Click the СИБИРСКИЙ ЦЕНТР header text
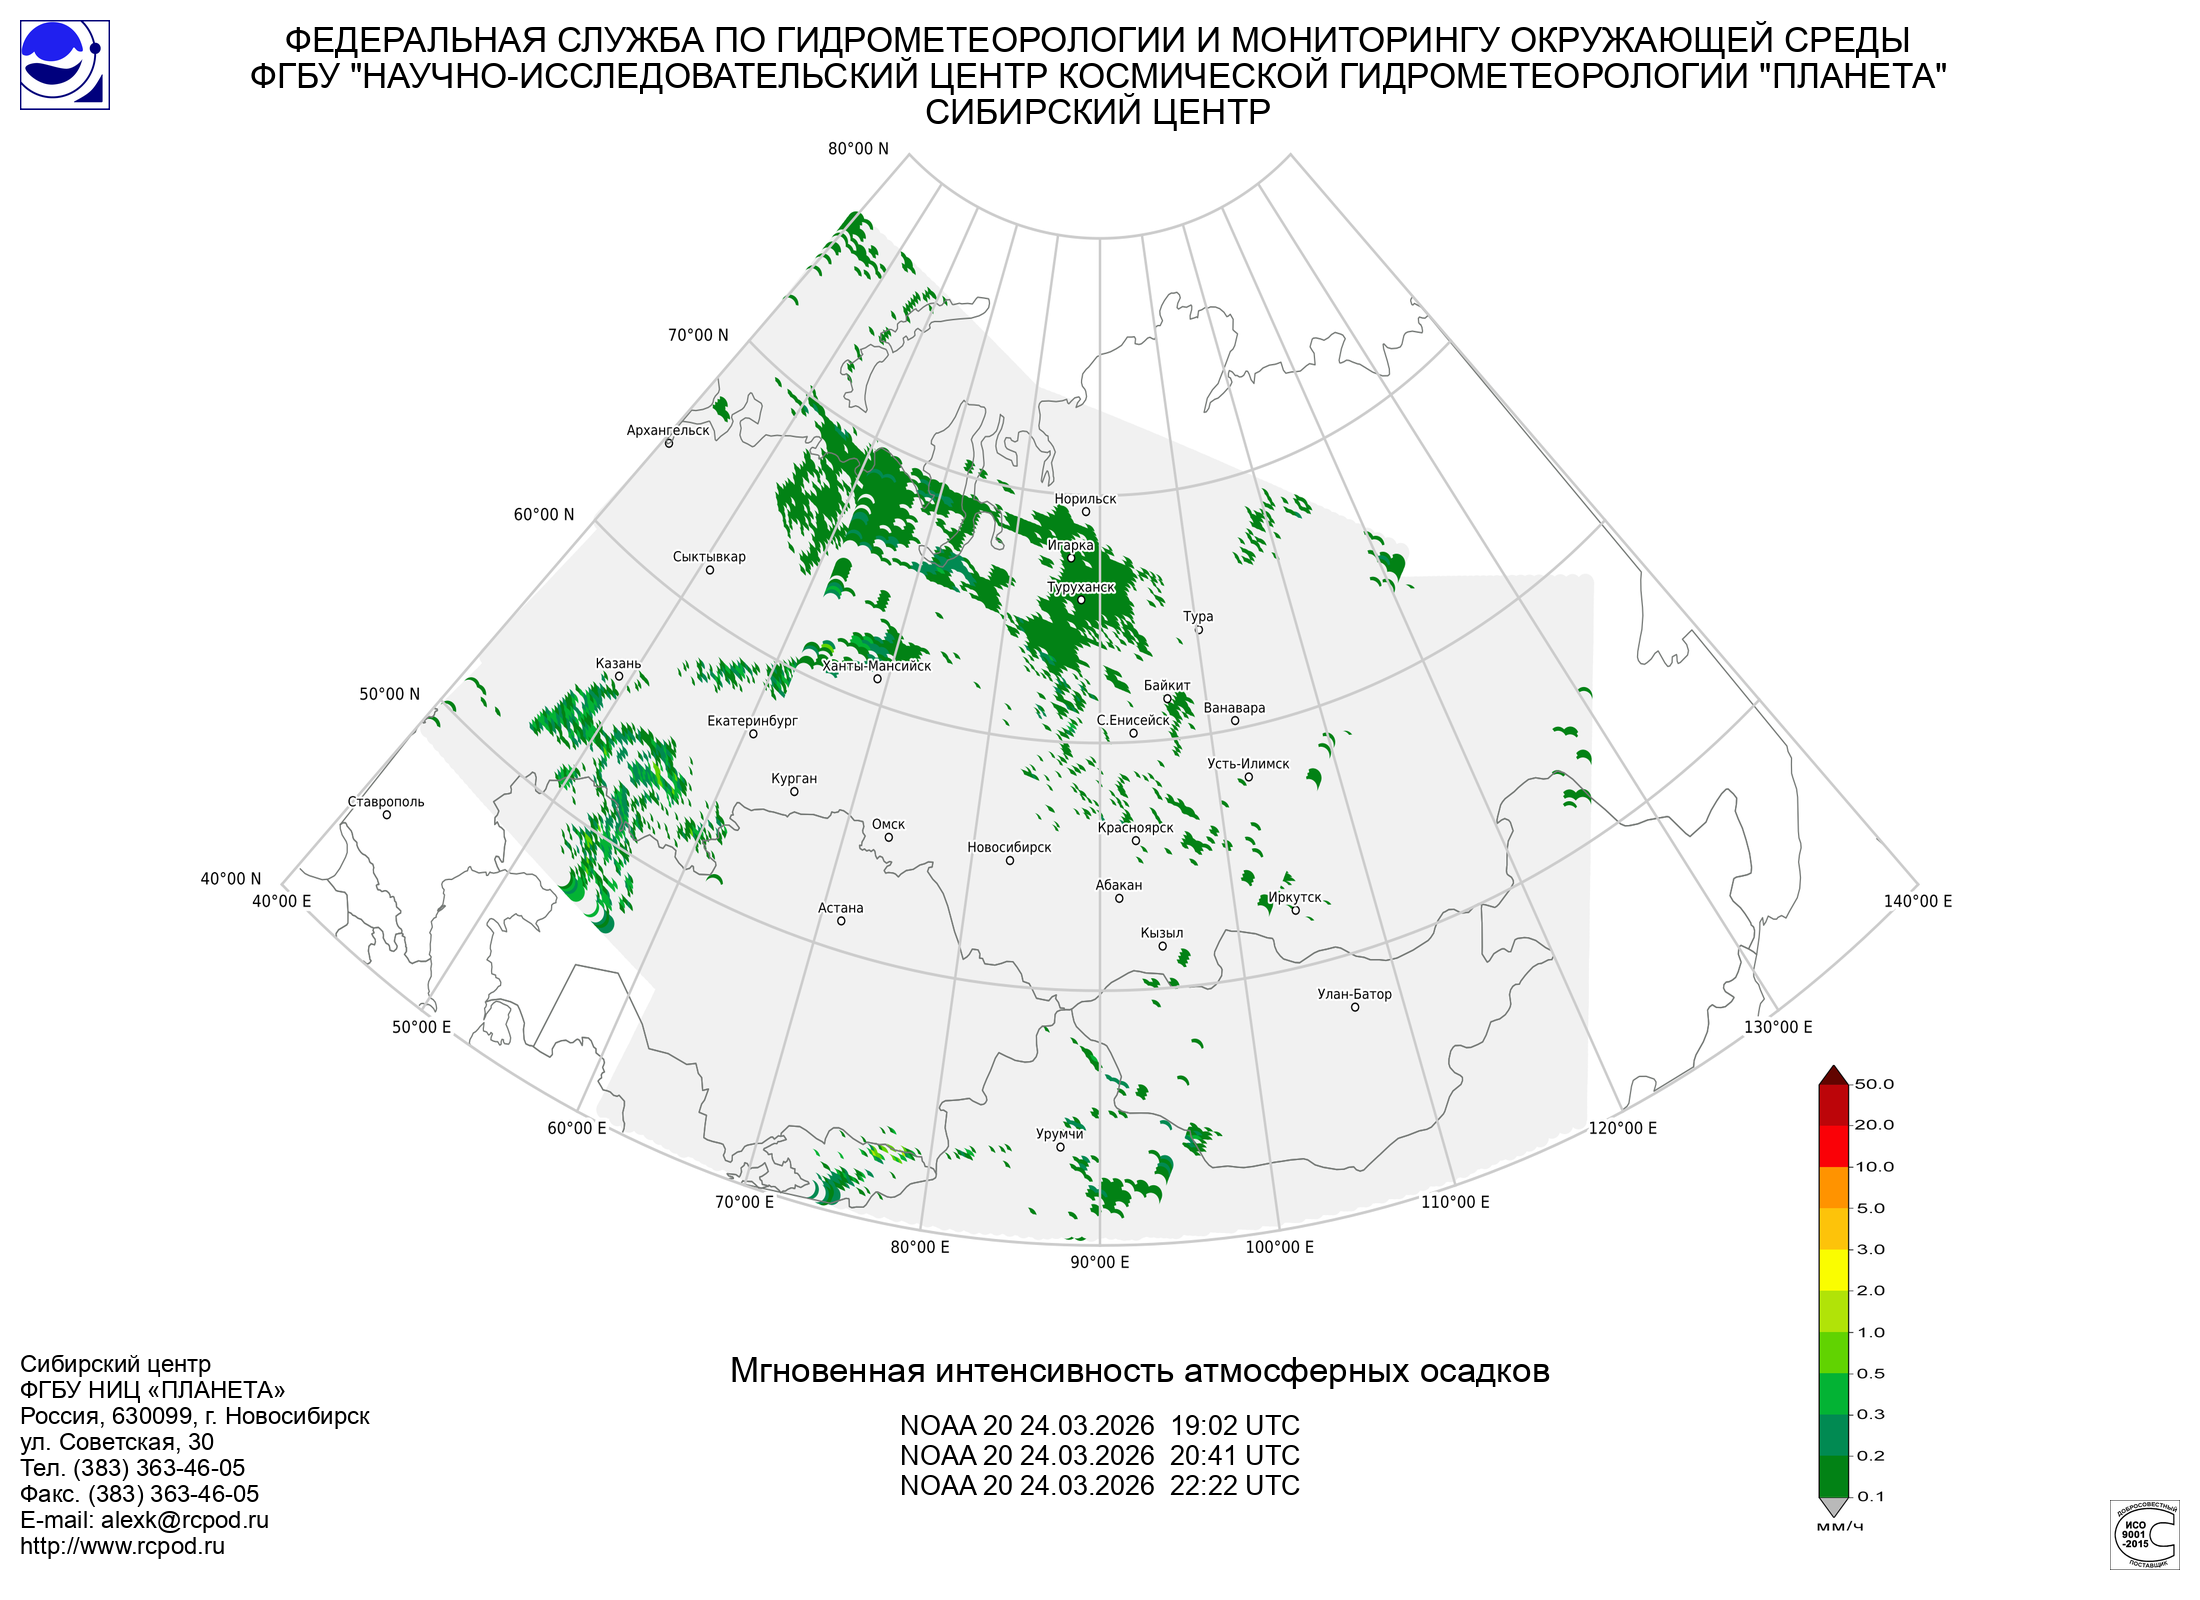 coord(1097,112)
